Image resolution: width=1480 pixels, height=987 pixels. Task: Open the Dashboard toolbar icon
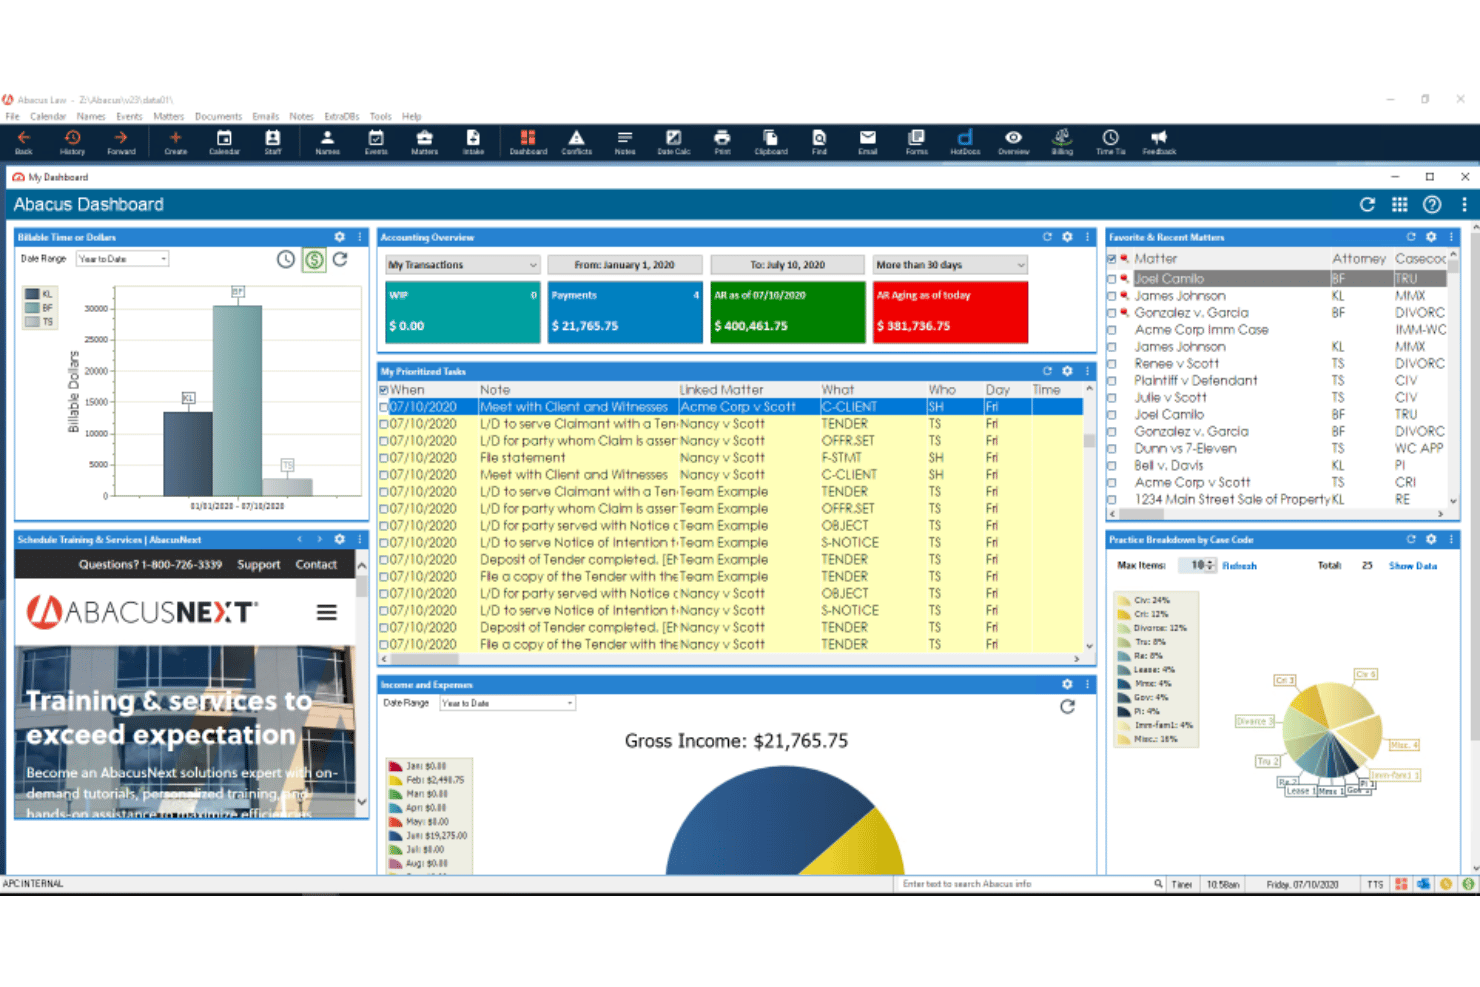tap(528, 142)
